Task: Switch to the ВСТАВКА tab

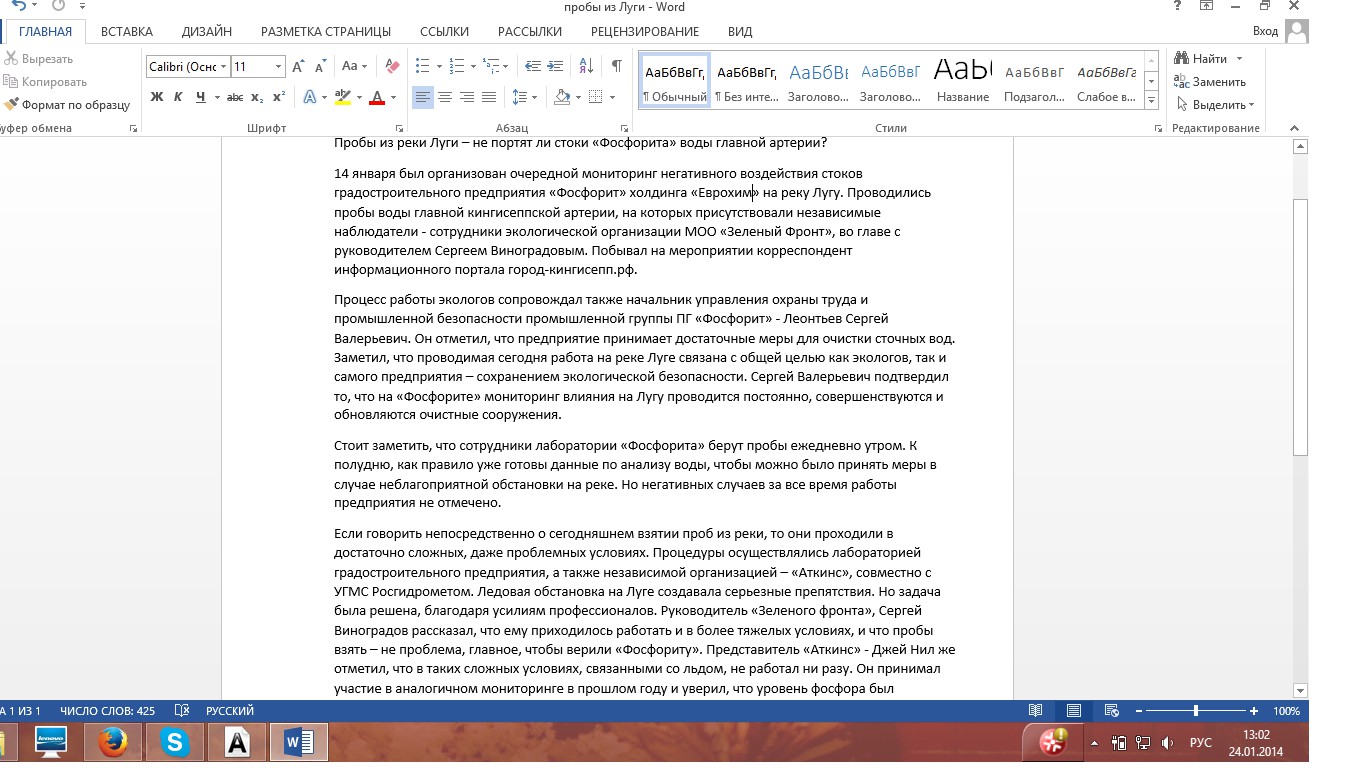Action: (x=126, y=31)
